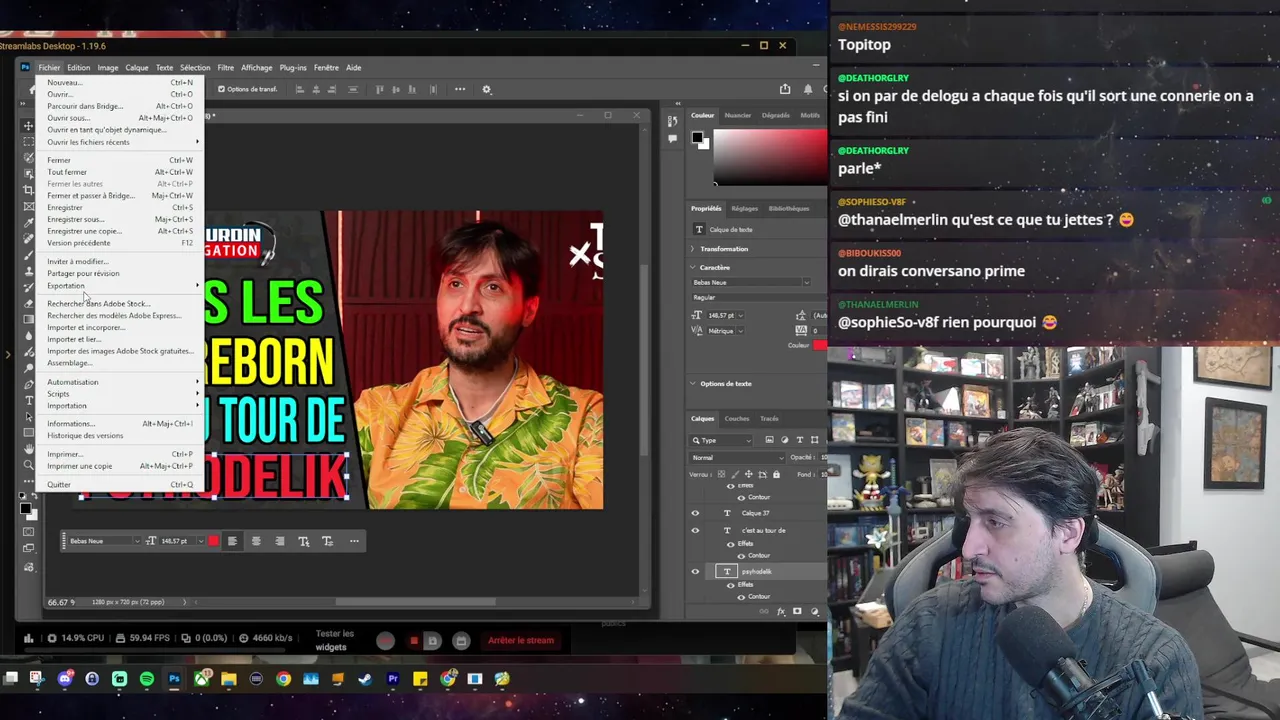Open Spotify from the taskbar
1280x720 pixels.
pos(147,679)
